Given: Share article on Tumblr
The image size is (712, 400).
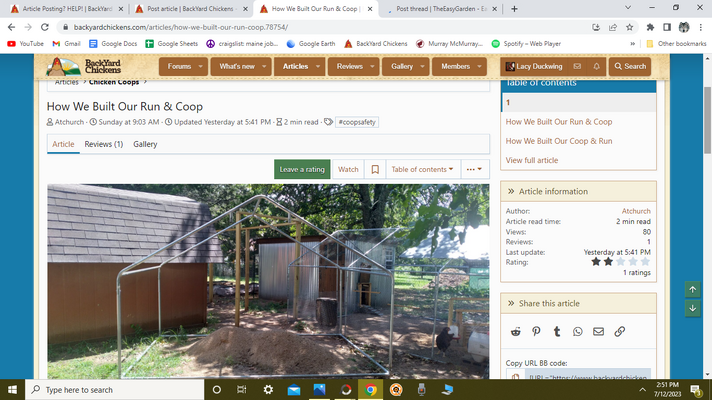Looking at the screenshot, I should [x=557, y=331].
